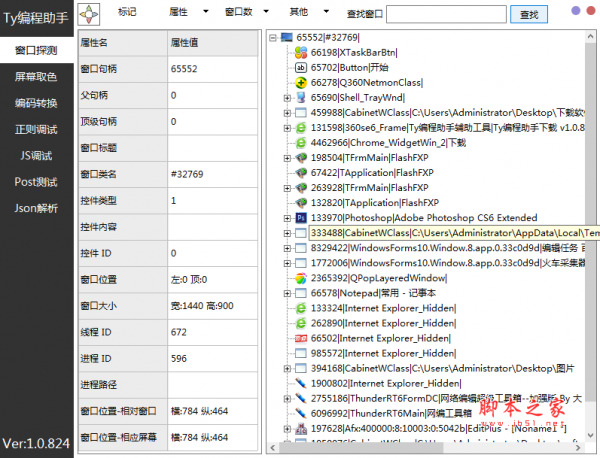600x458 pixels.
Task: Click the purple circle window button
Action: coord(576,10)
